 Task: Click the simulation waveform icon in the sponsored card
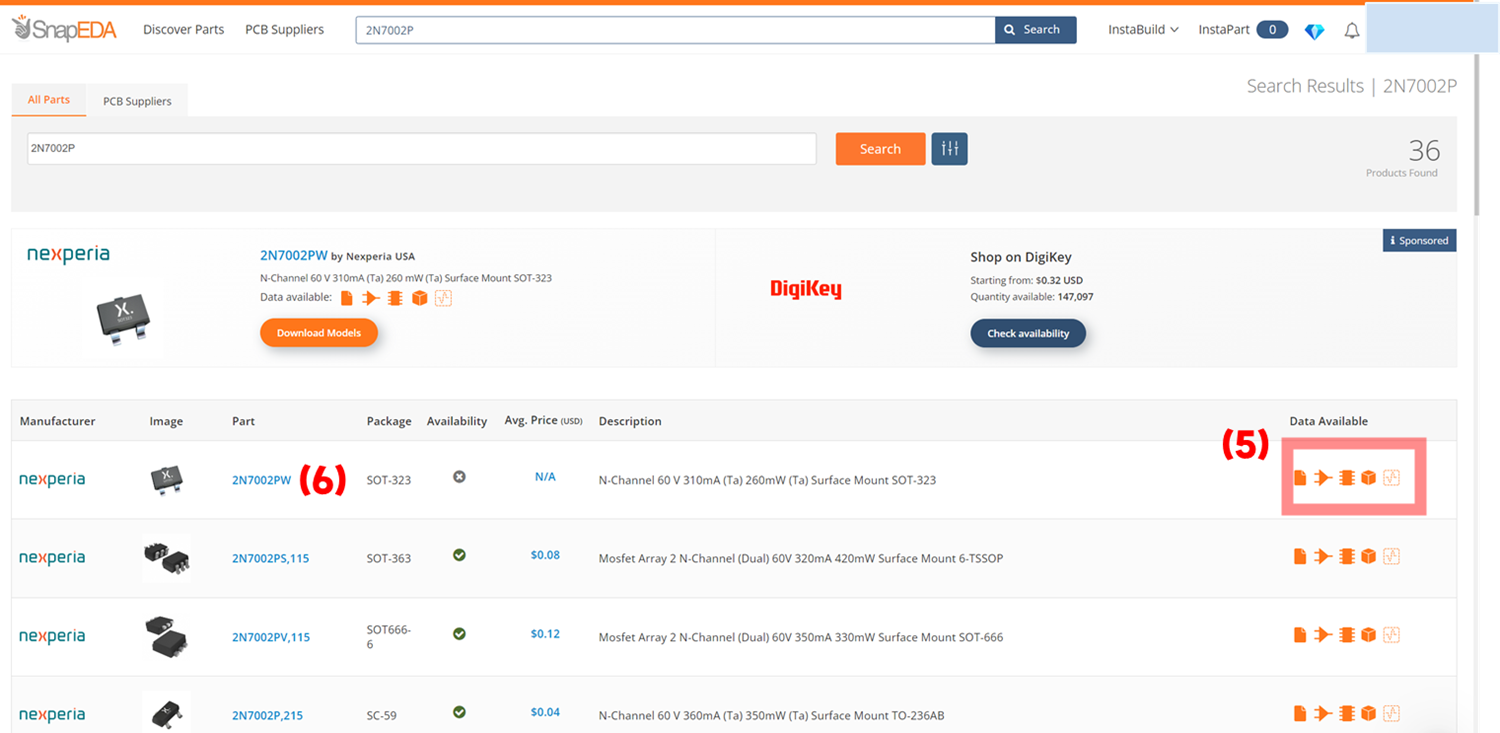click(443, 298)
